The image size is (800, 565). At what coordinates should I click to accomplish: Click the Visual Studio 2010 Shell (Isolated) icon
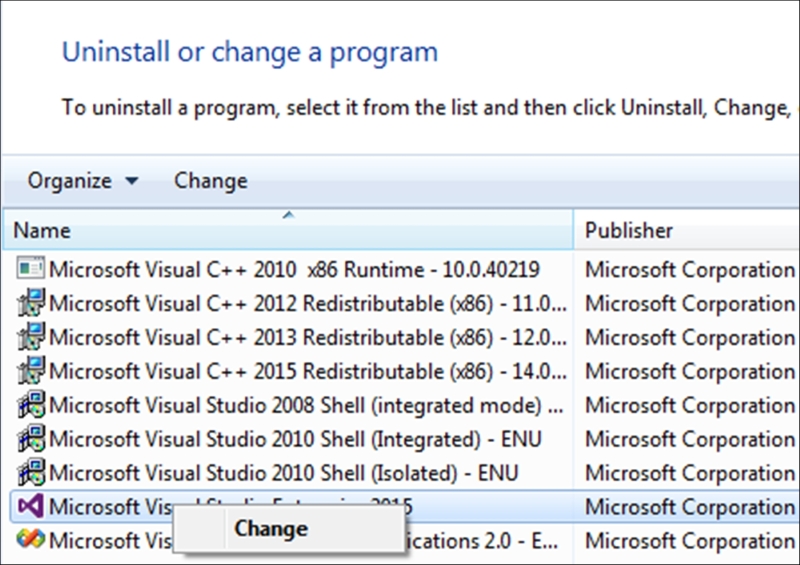[x=31, y=472]
